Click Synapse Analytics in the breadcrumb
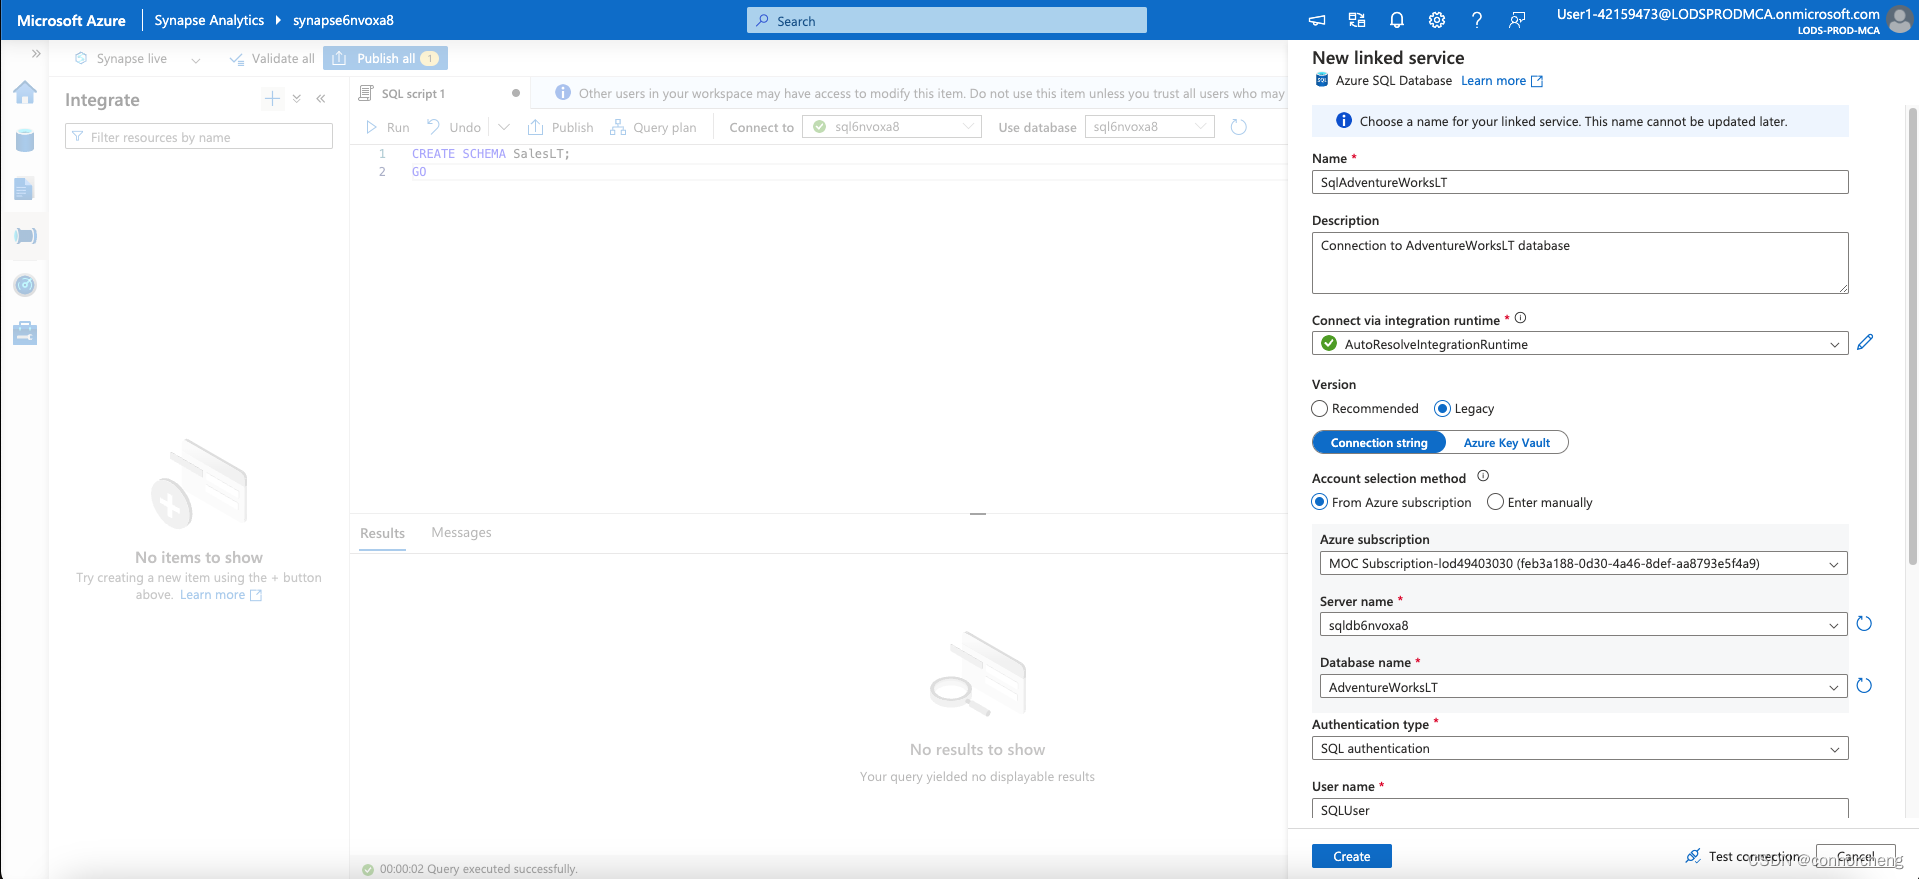 click(x=209, y=20)
